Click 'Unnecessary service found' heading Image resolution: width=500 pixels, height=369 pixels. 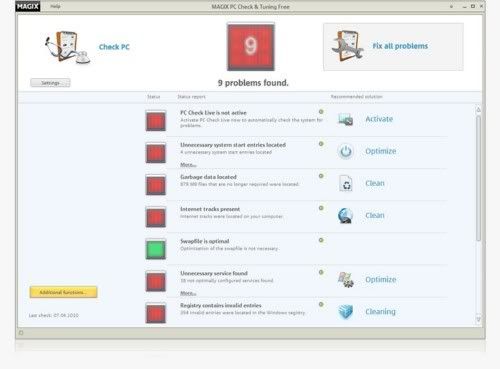[214, 273]
